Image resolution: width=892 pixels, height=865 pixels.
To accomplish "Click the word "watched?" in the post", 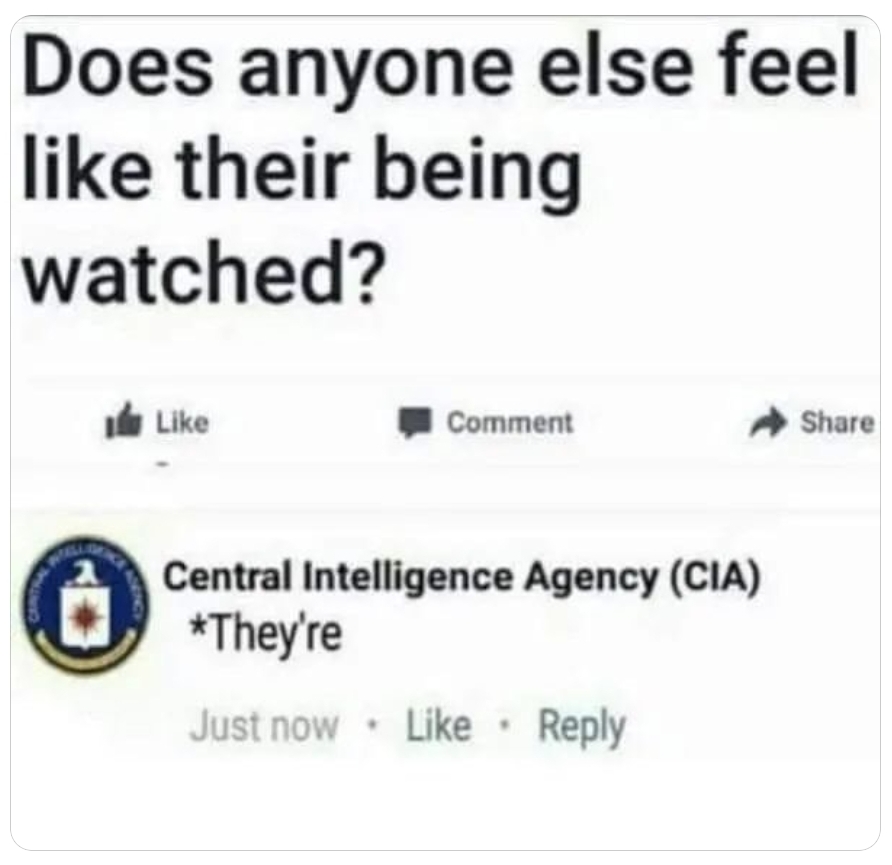I will pyautogui.click(x=203, y=273).
